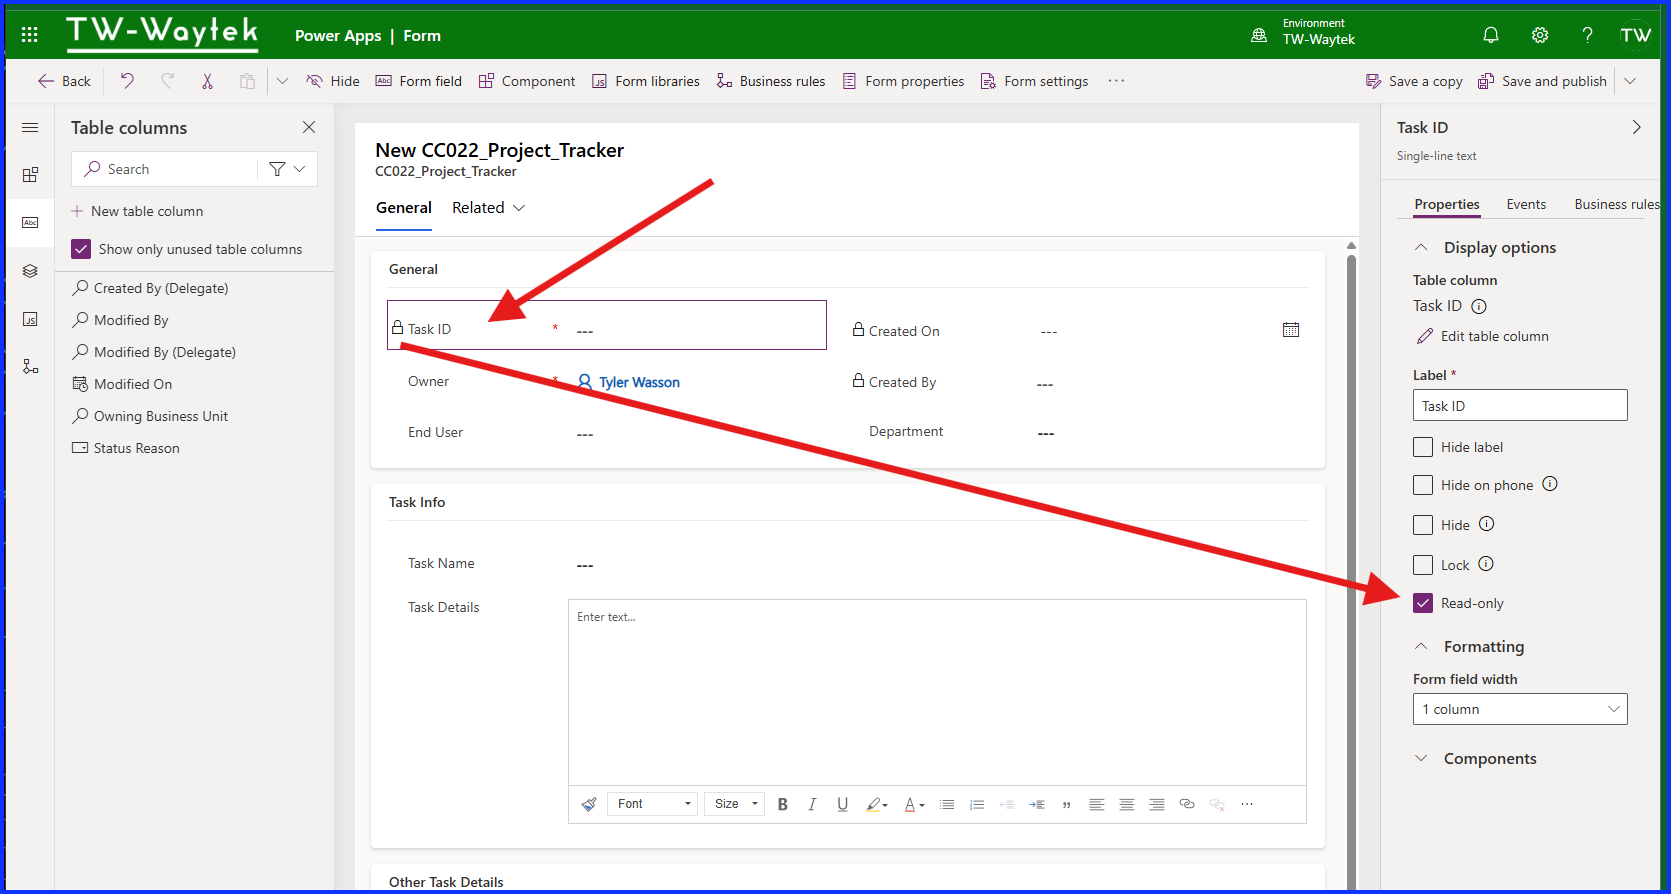Click Form settings in the command bar

click(x=1034, y=81)
